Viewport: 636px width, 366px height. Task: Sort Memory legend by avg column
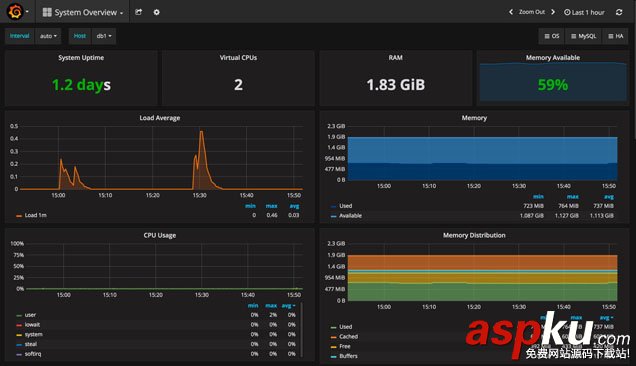point(609,196)
